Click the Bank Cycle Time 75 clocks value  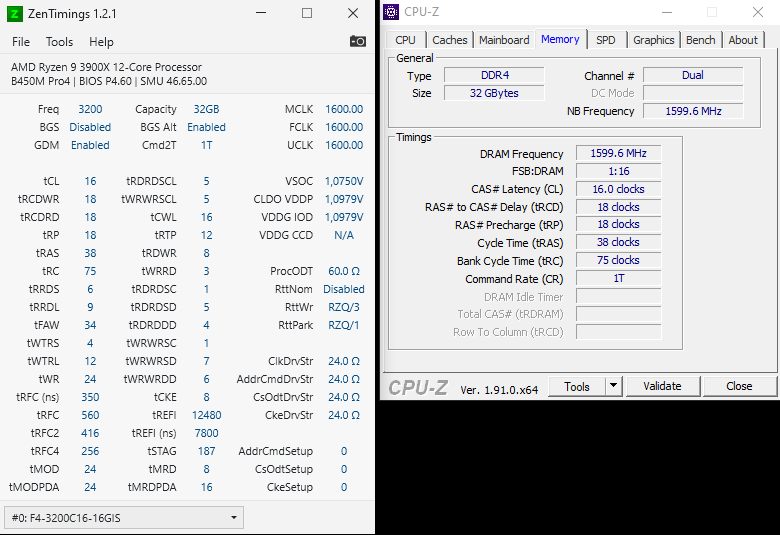618,260
